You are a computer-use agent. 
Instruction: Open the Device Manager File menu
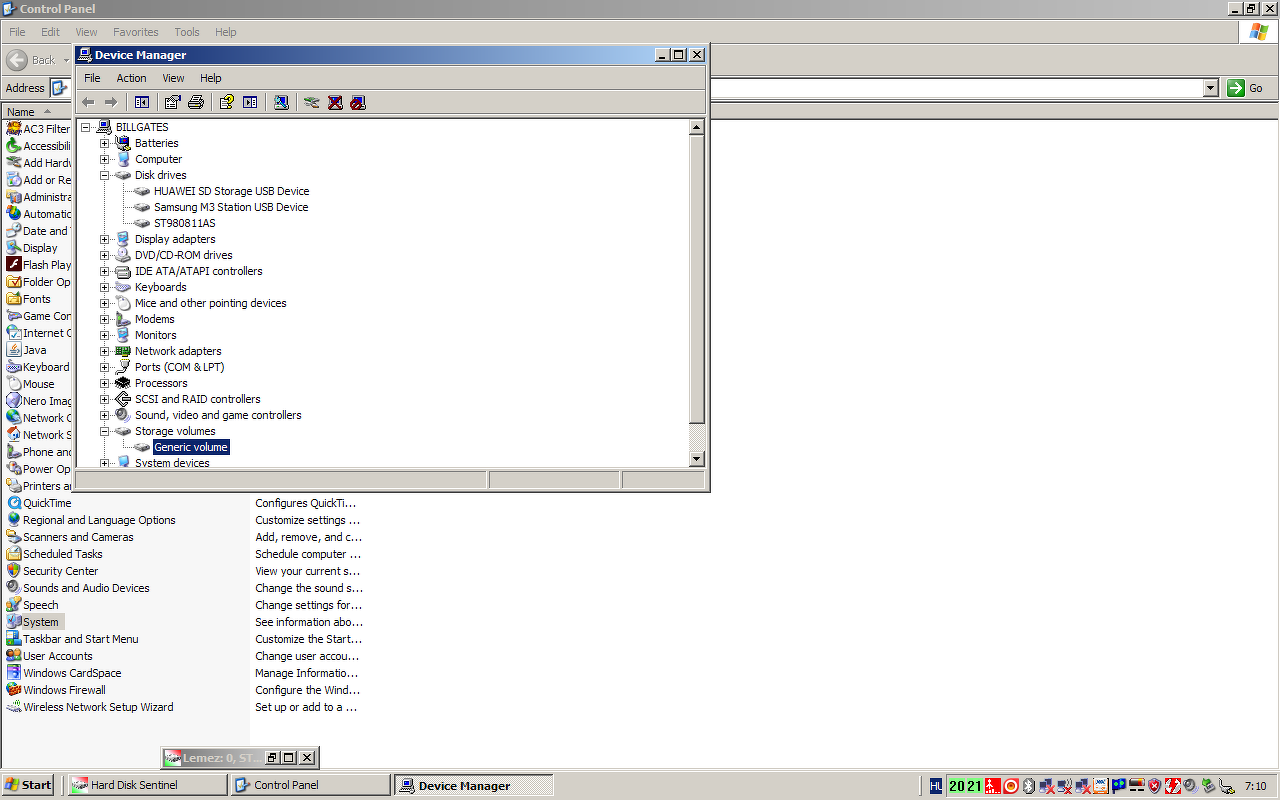tap(92, 78)
